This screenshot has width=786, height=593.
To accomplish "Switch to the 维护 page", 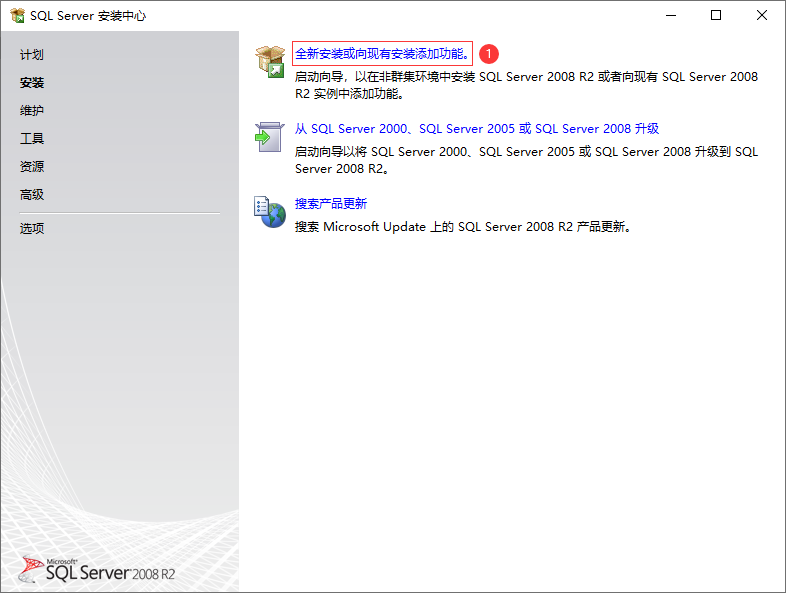I will [32, 110].
